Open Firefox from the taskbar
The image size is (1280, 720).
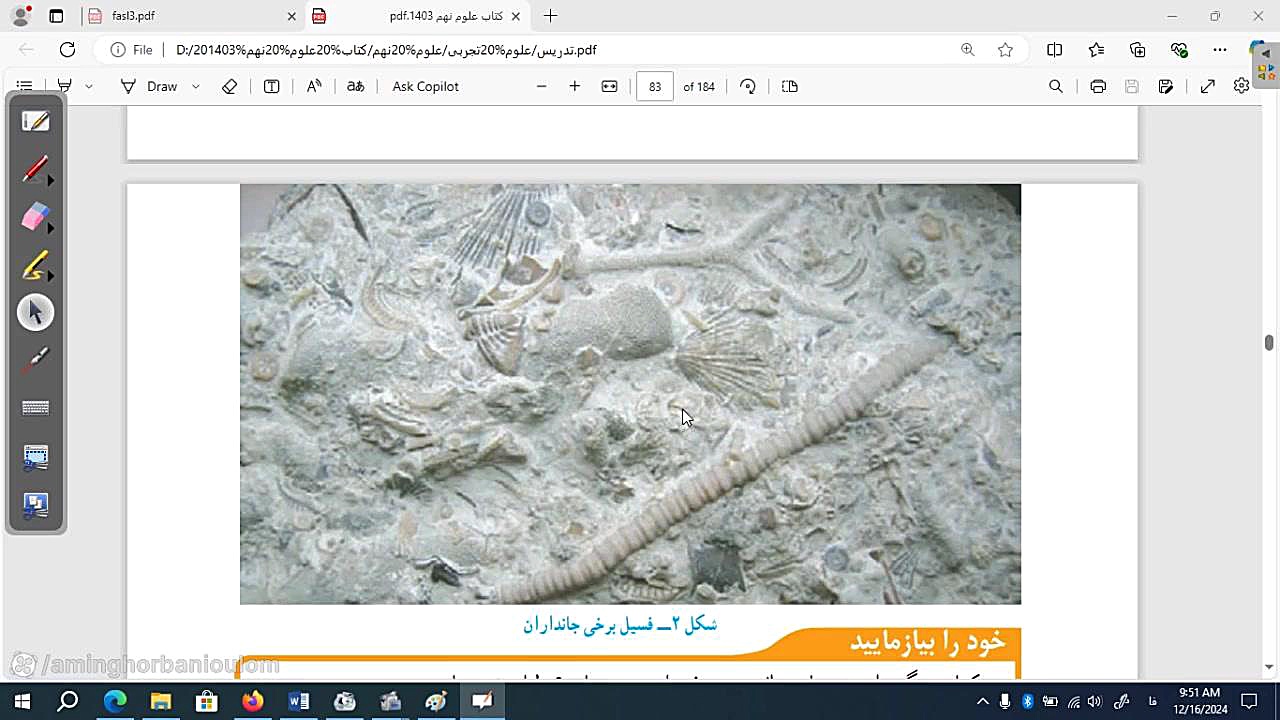pos(252,701)
